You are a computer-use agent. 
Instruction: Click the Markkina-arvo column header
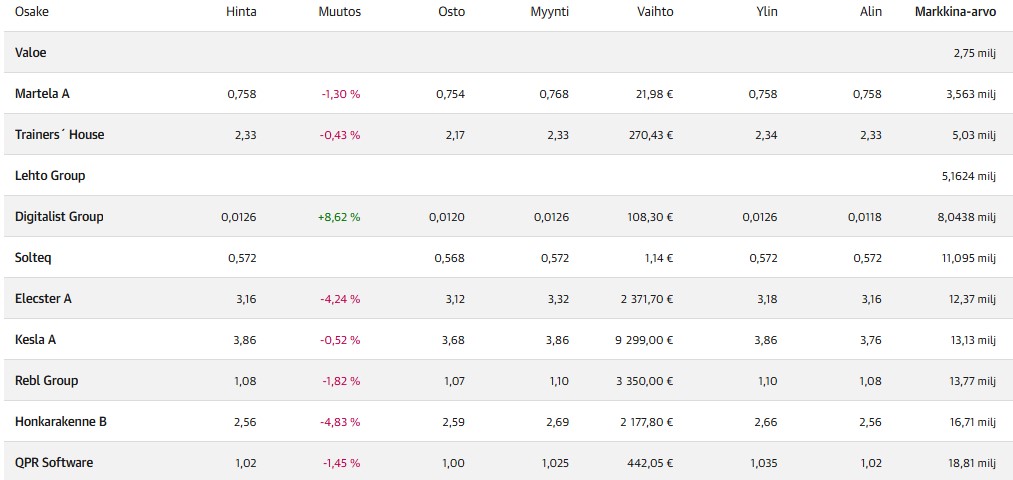click(x=955, y=12)
